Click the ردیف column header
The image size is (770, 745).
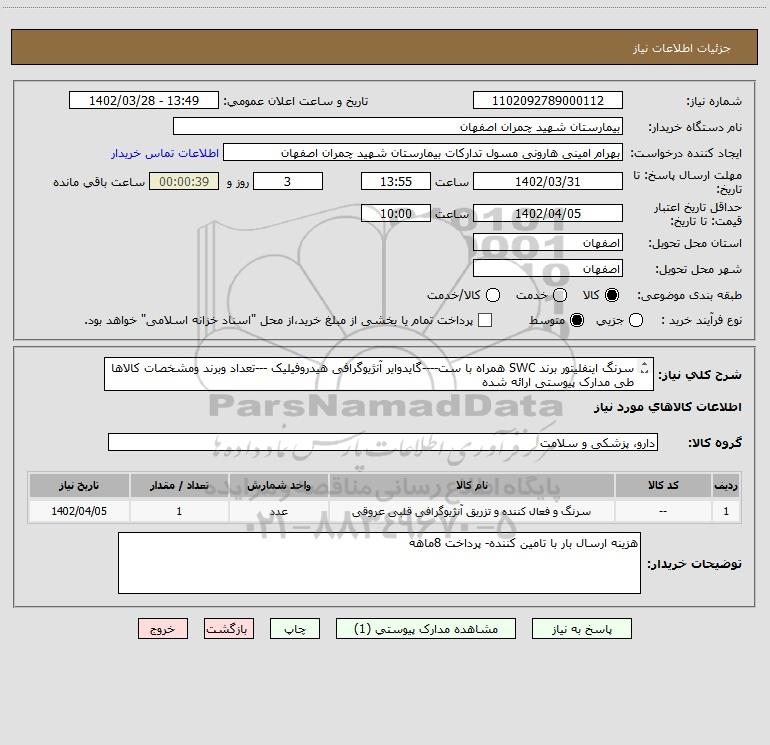(x=726, y=485)
